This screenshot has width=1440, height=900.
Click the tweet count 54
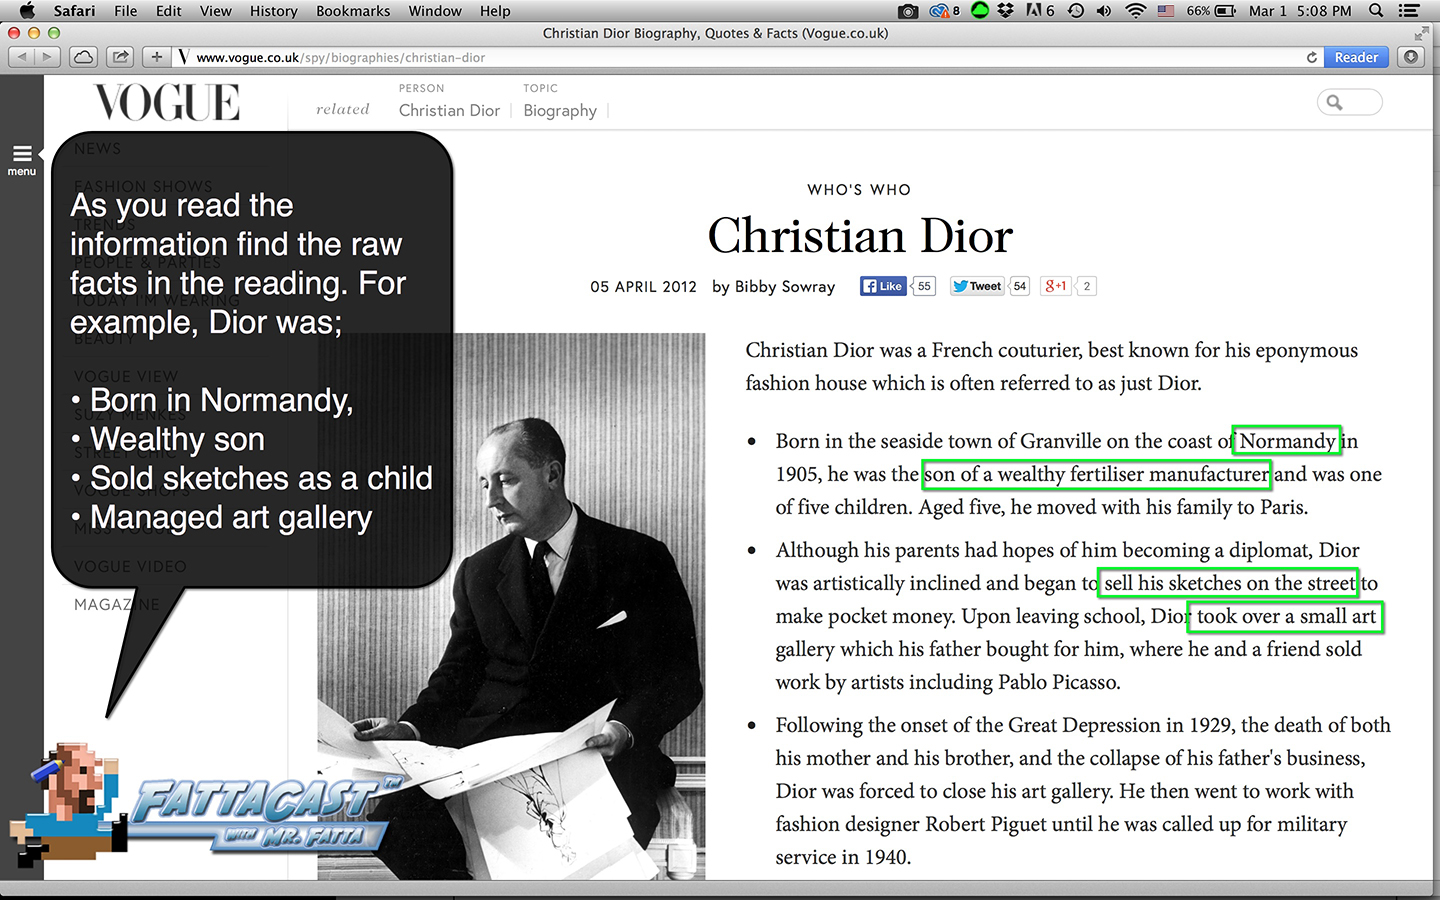pos(1020,286)
